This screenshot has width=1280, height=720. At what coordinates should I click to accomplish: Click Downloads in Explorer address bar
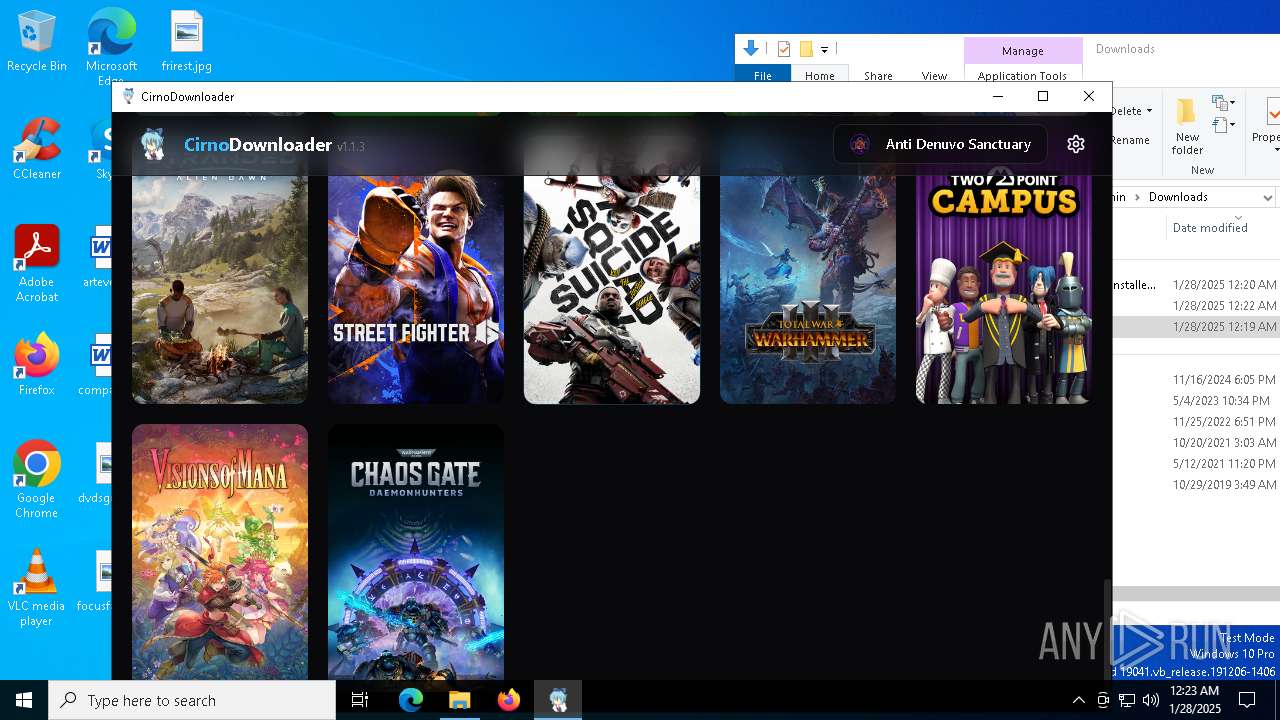1178,197
